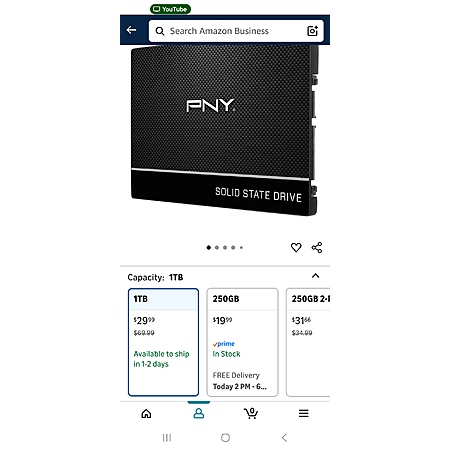Tap Android recent apps button
This screenshot has width=450, height=450.
167,437
